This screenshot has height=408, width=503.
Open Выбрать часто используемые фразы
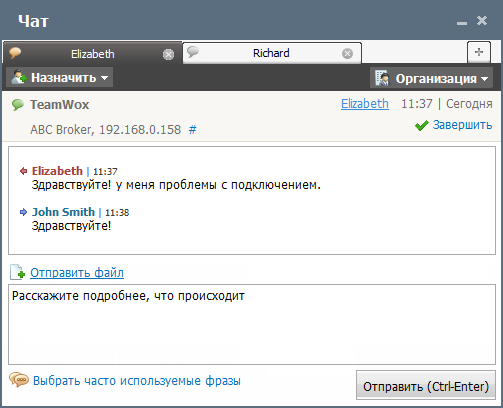[x=137, y=381]
